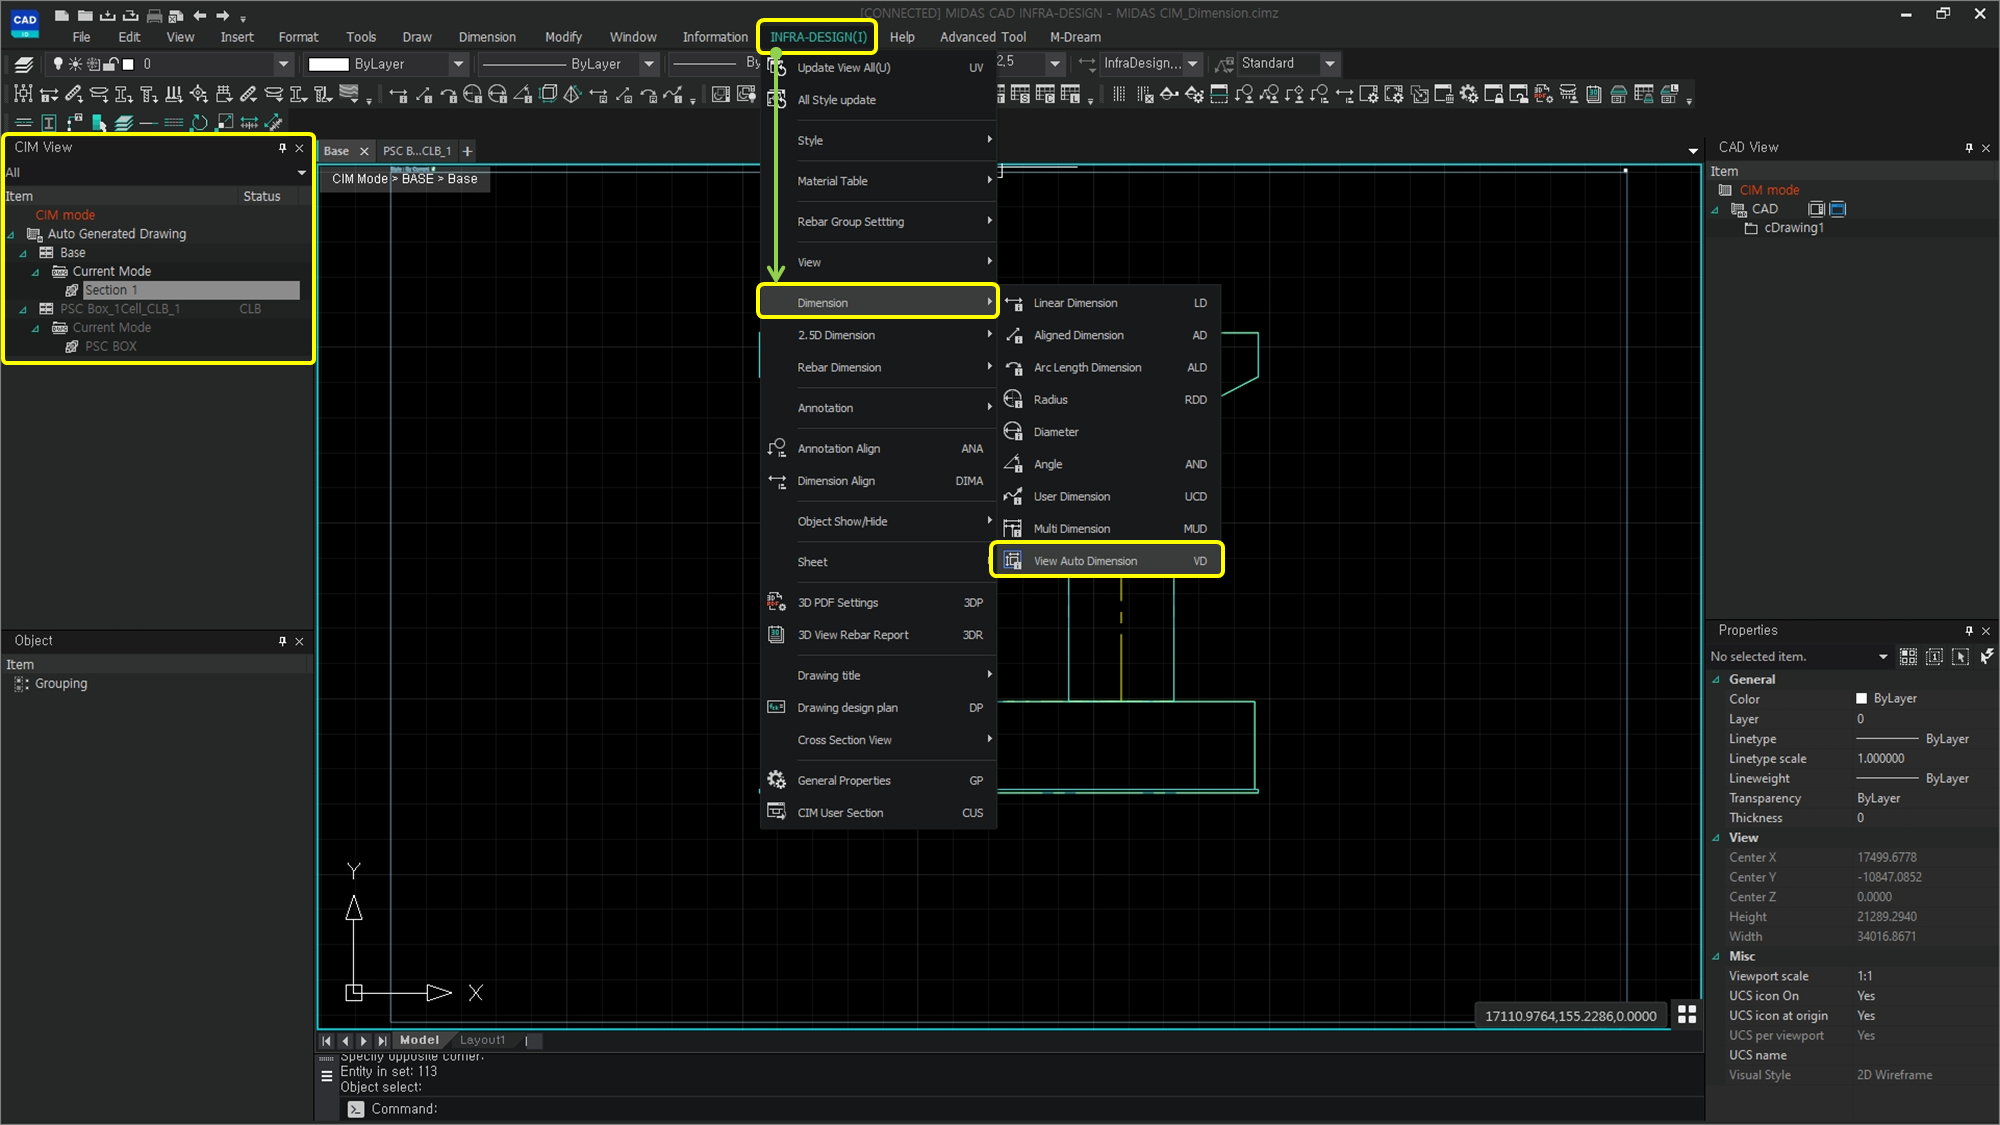Viewport: 2000px width, 1125px height.
Task: Click the Annotation Align icon
Action: pyautogui.click(x=776, y=448)
